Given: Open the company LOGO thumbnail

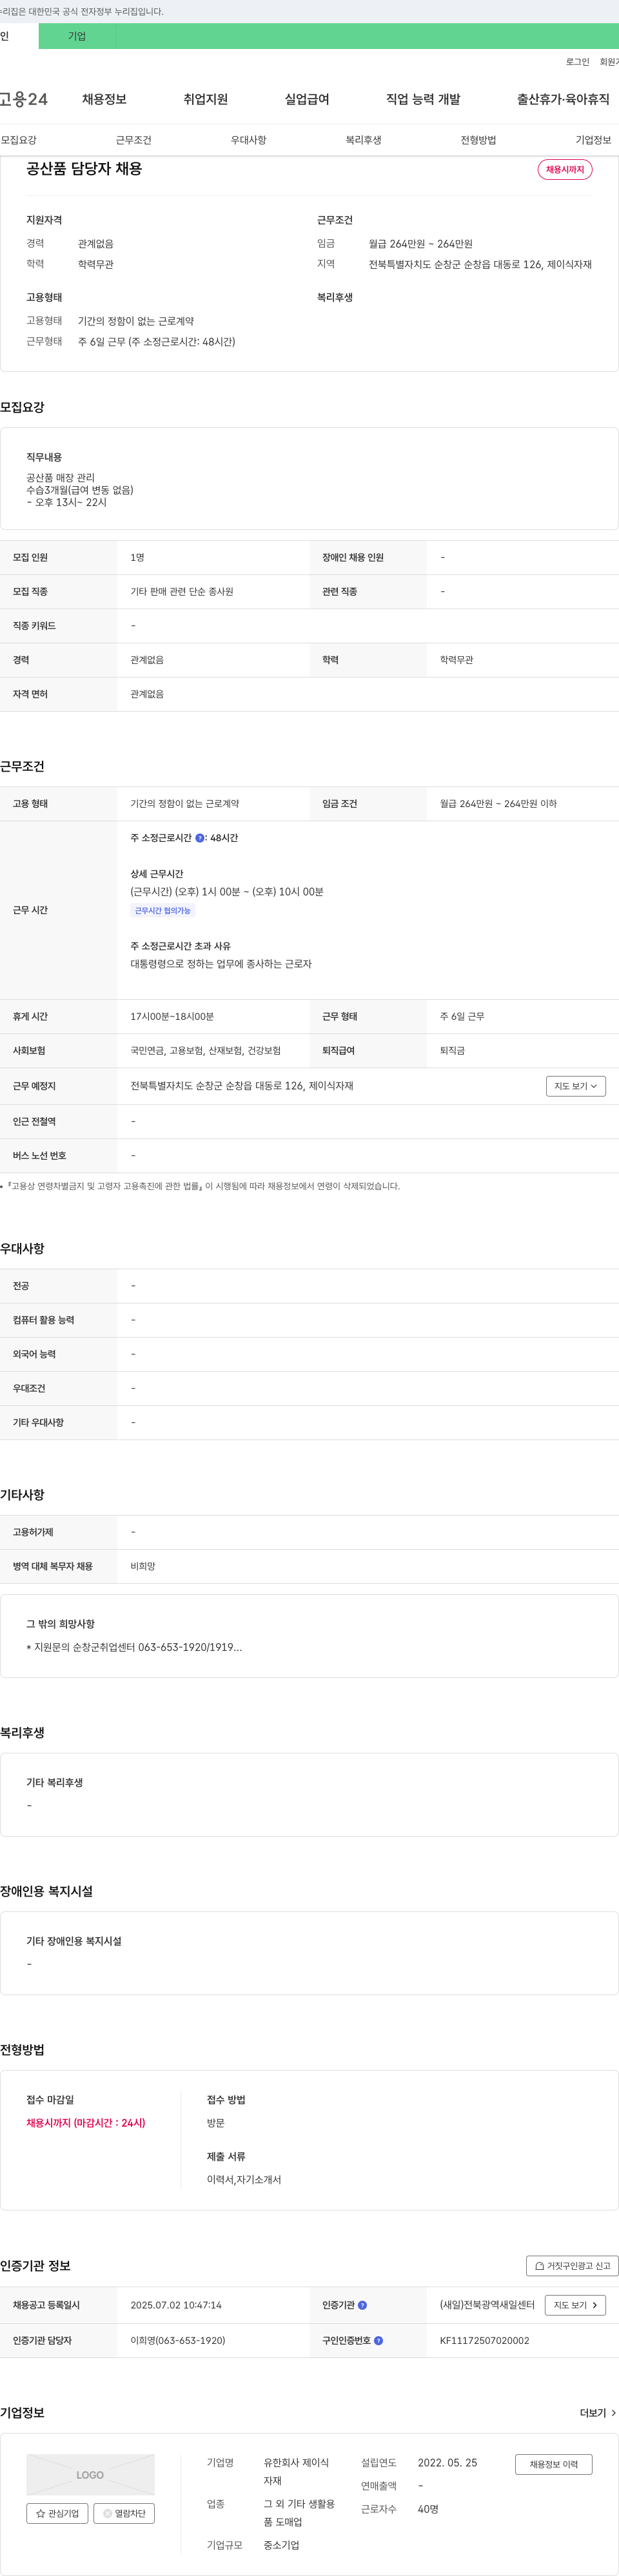Looking at the screenshot, I should pyautogui.click(x=90, y=2475).
